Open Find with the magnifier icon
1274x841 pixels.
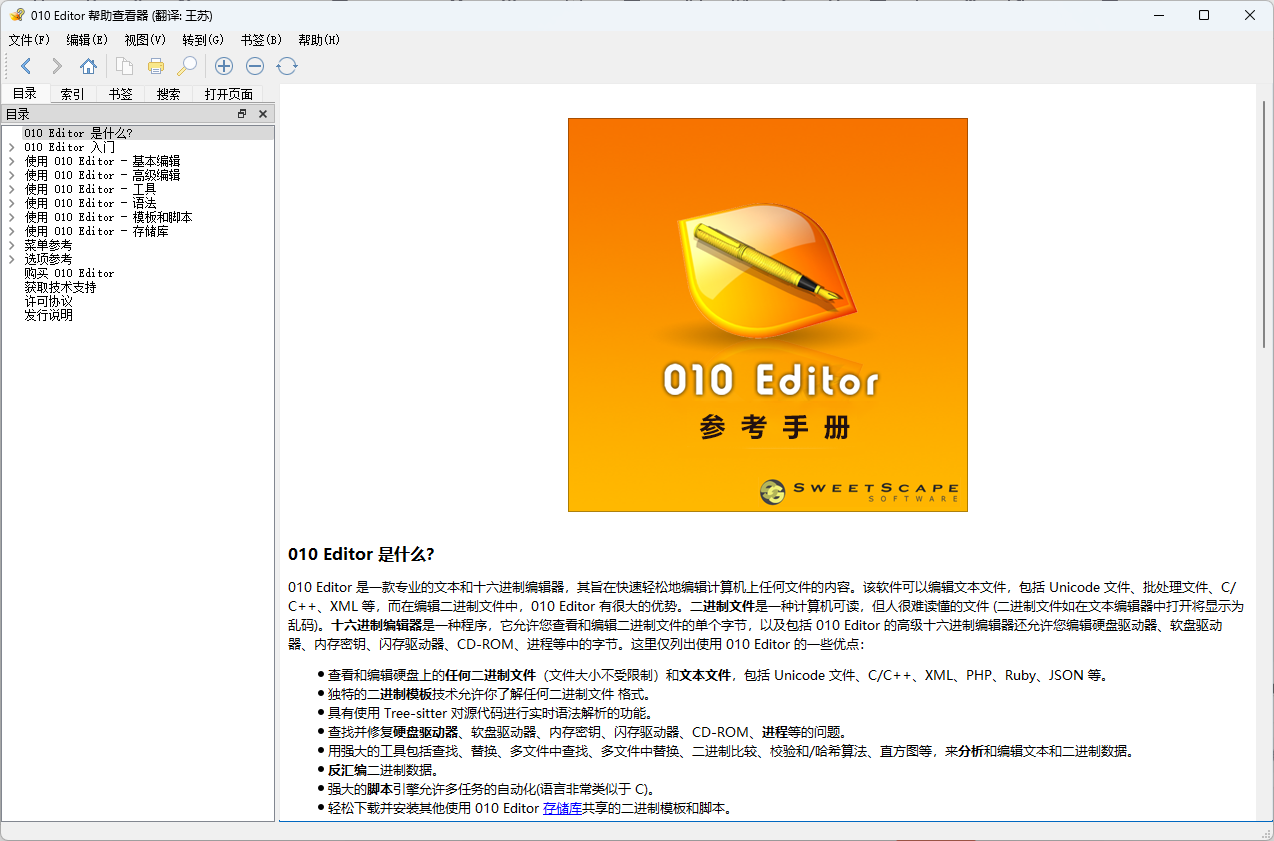coord(186,66)
